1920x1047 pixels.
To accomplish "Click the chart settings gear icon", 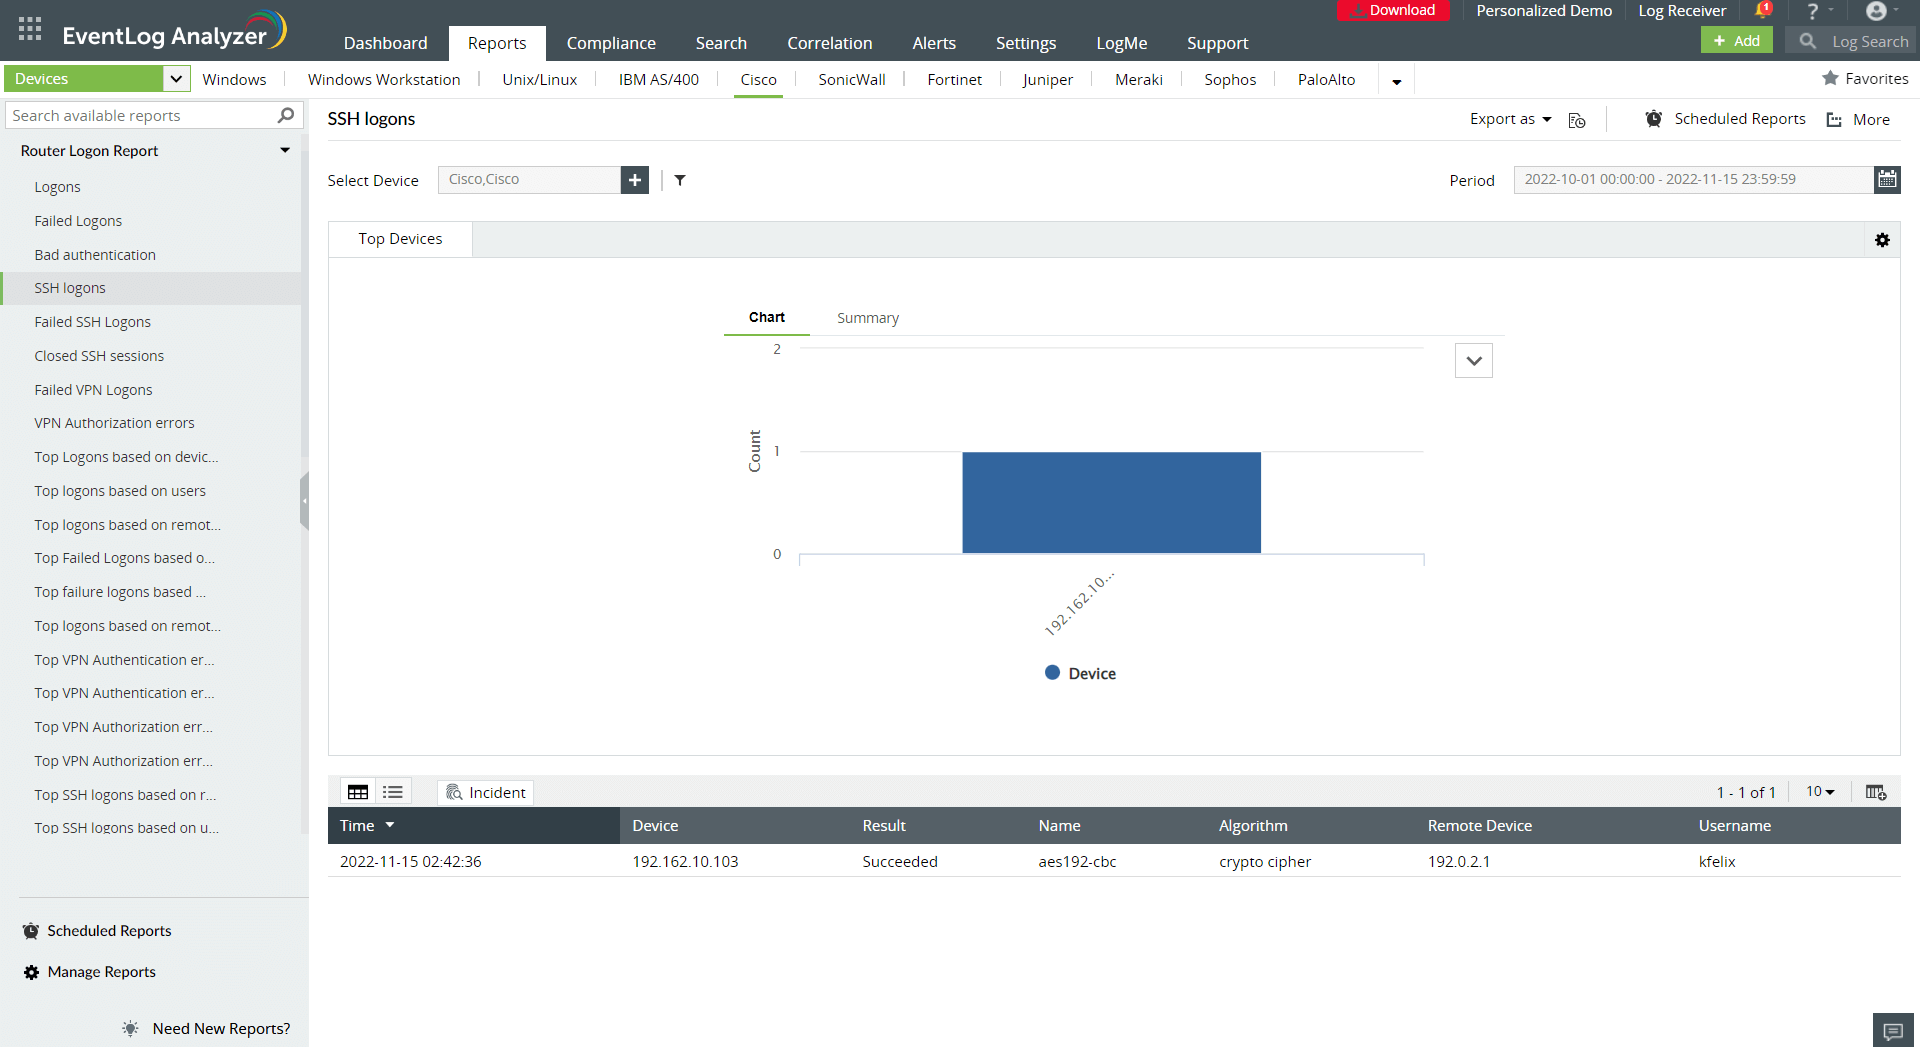I will pos(1882,240).
